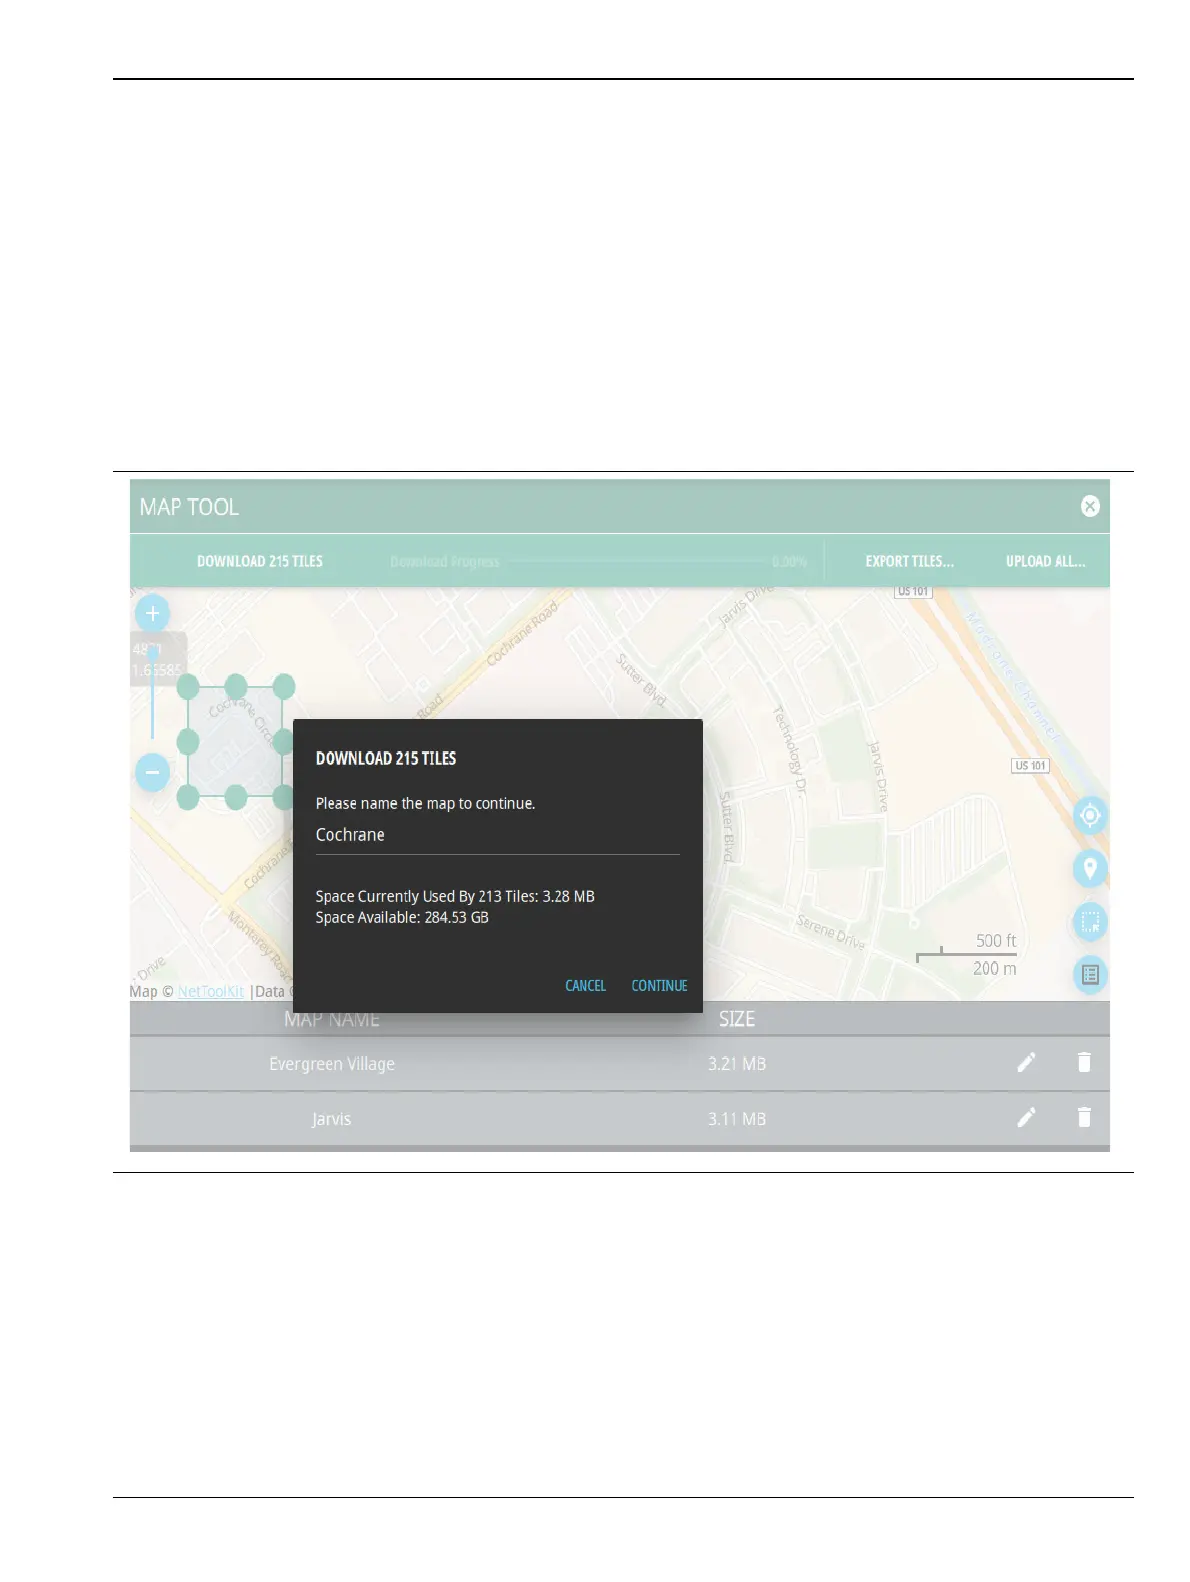The width and height of the screenshot is (1190, 1582).
Task: Click the 3.21 MB size value
Action: [x=737, y=1064]
